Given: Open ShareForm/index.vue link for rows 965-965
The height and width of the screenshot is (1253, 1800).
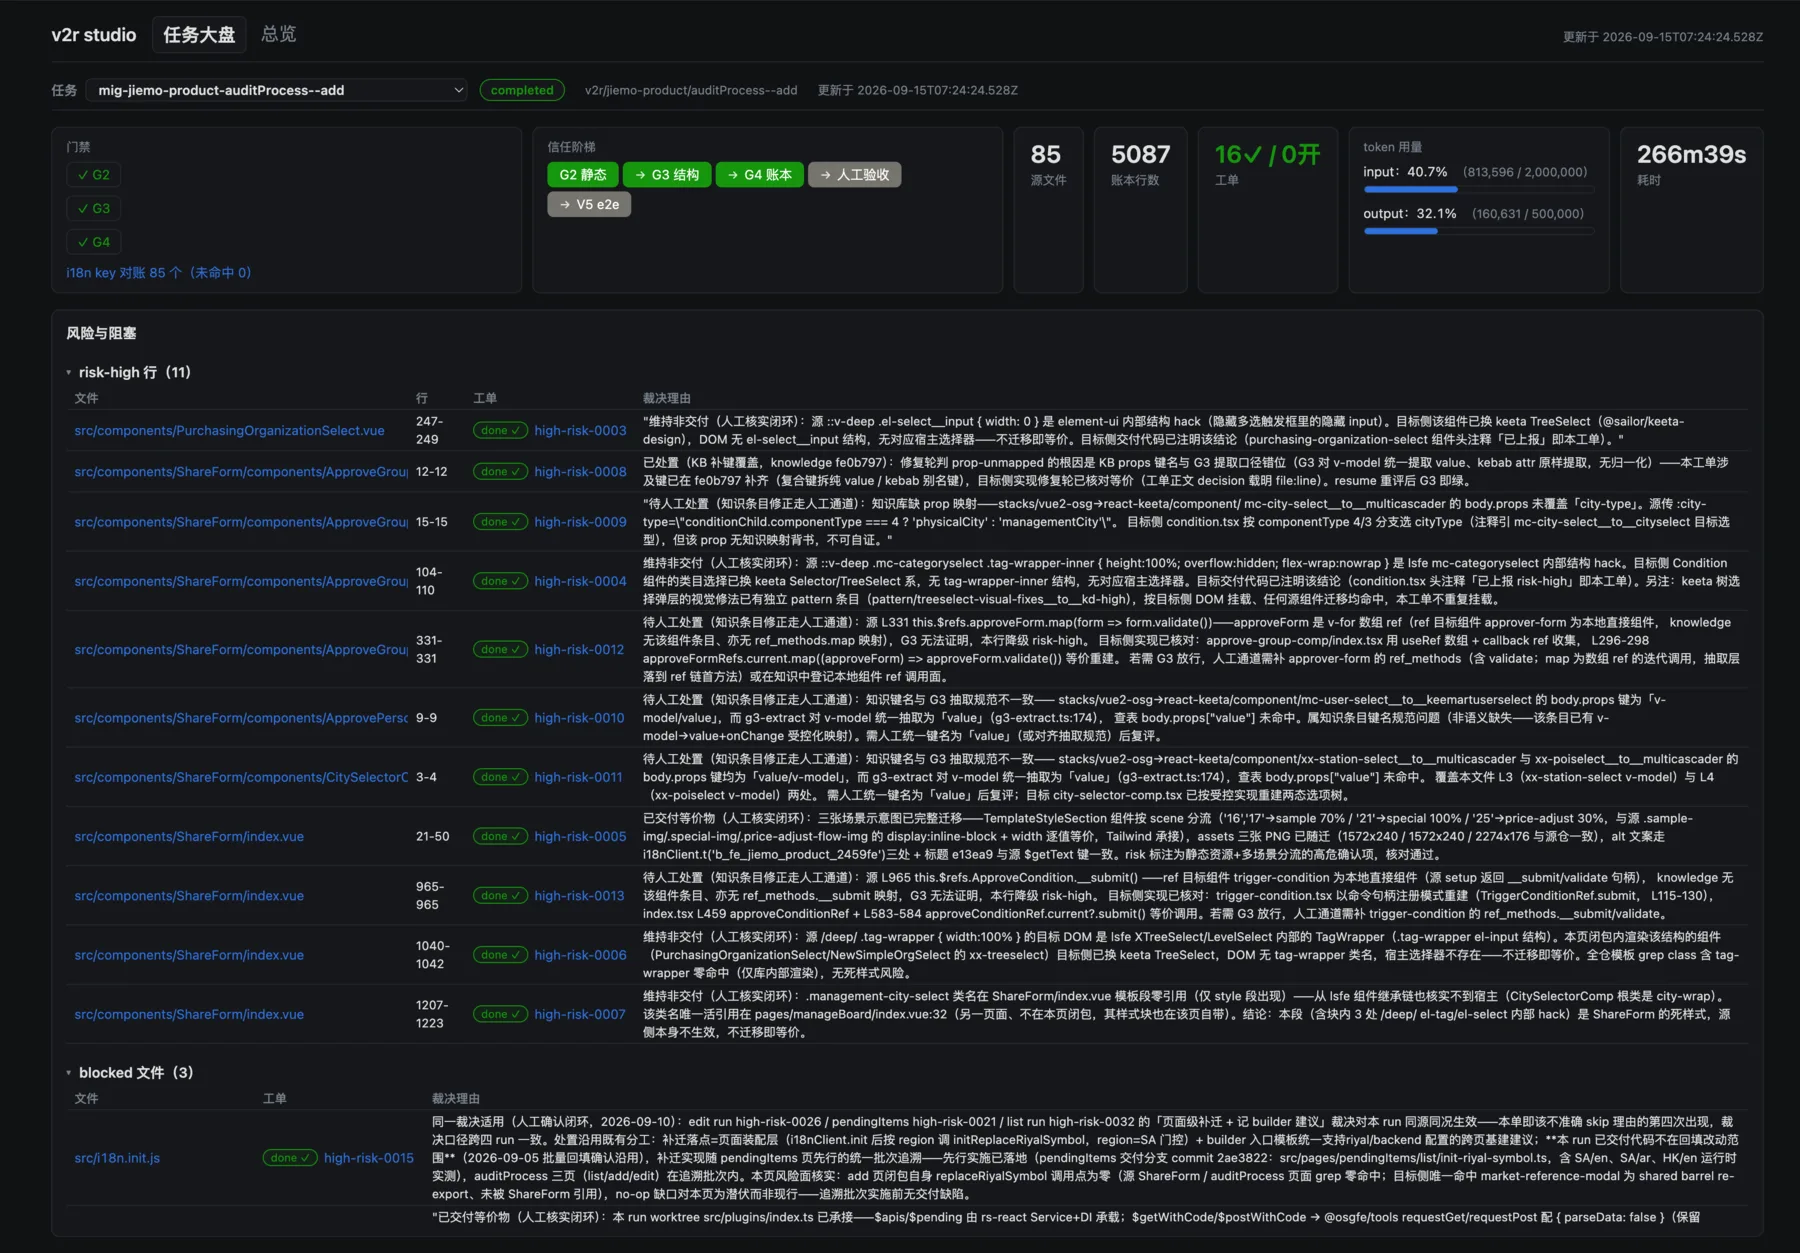Looking at the screenshot, I should (189, 896).
